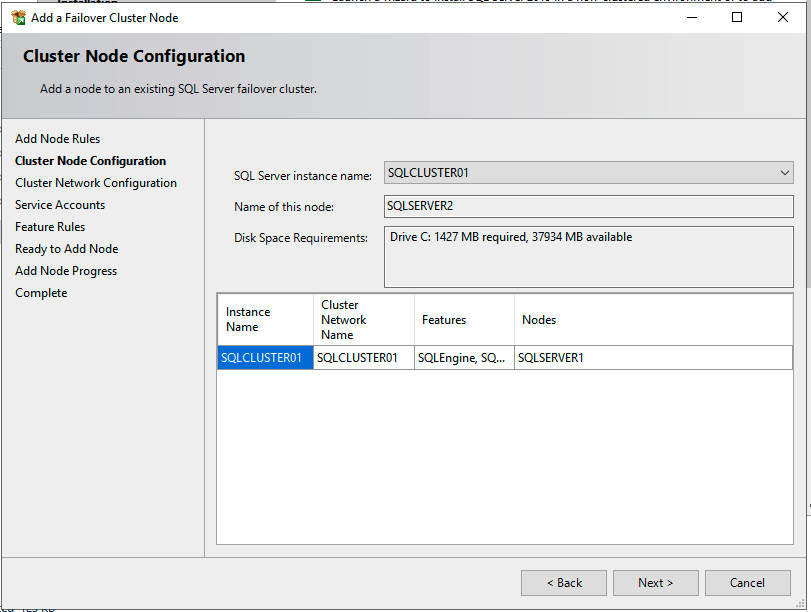Click the SQLSERVER1 nodes cell

653,358
